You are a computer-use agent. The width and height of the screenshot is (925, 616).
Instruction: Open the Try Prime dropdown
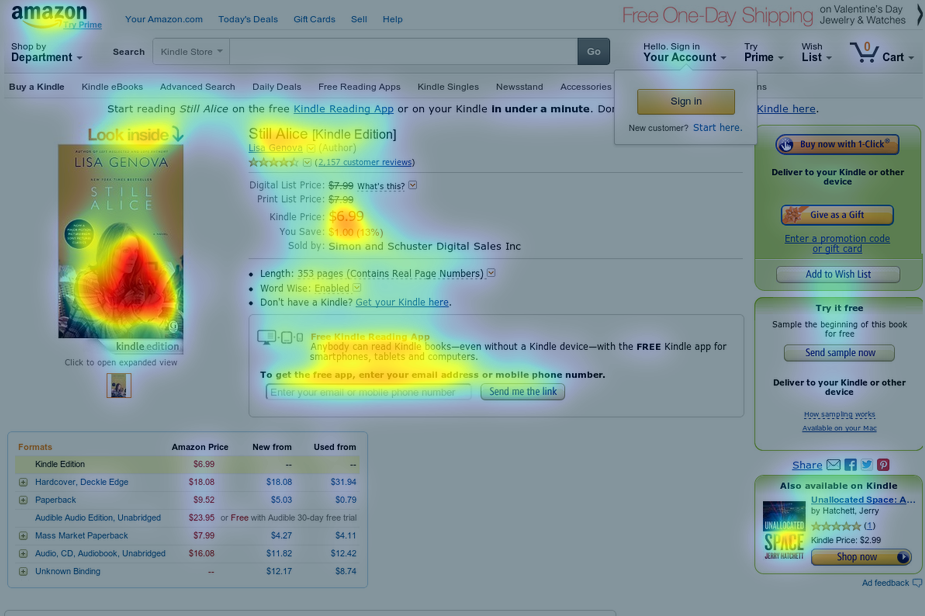click(763, 52)
